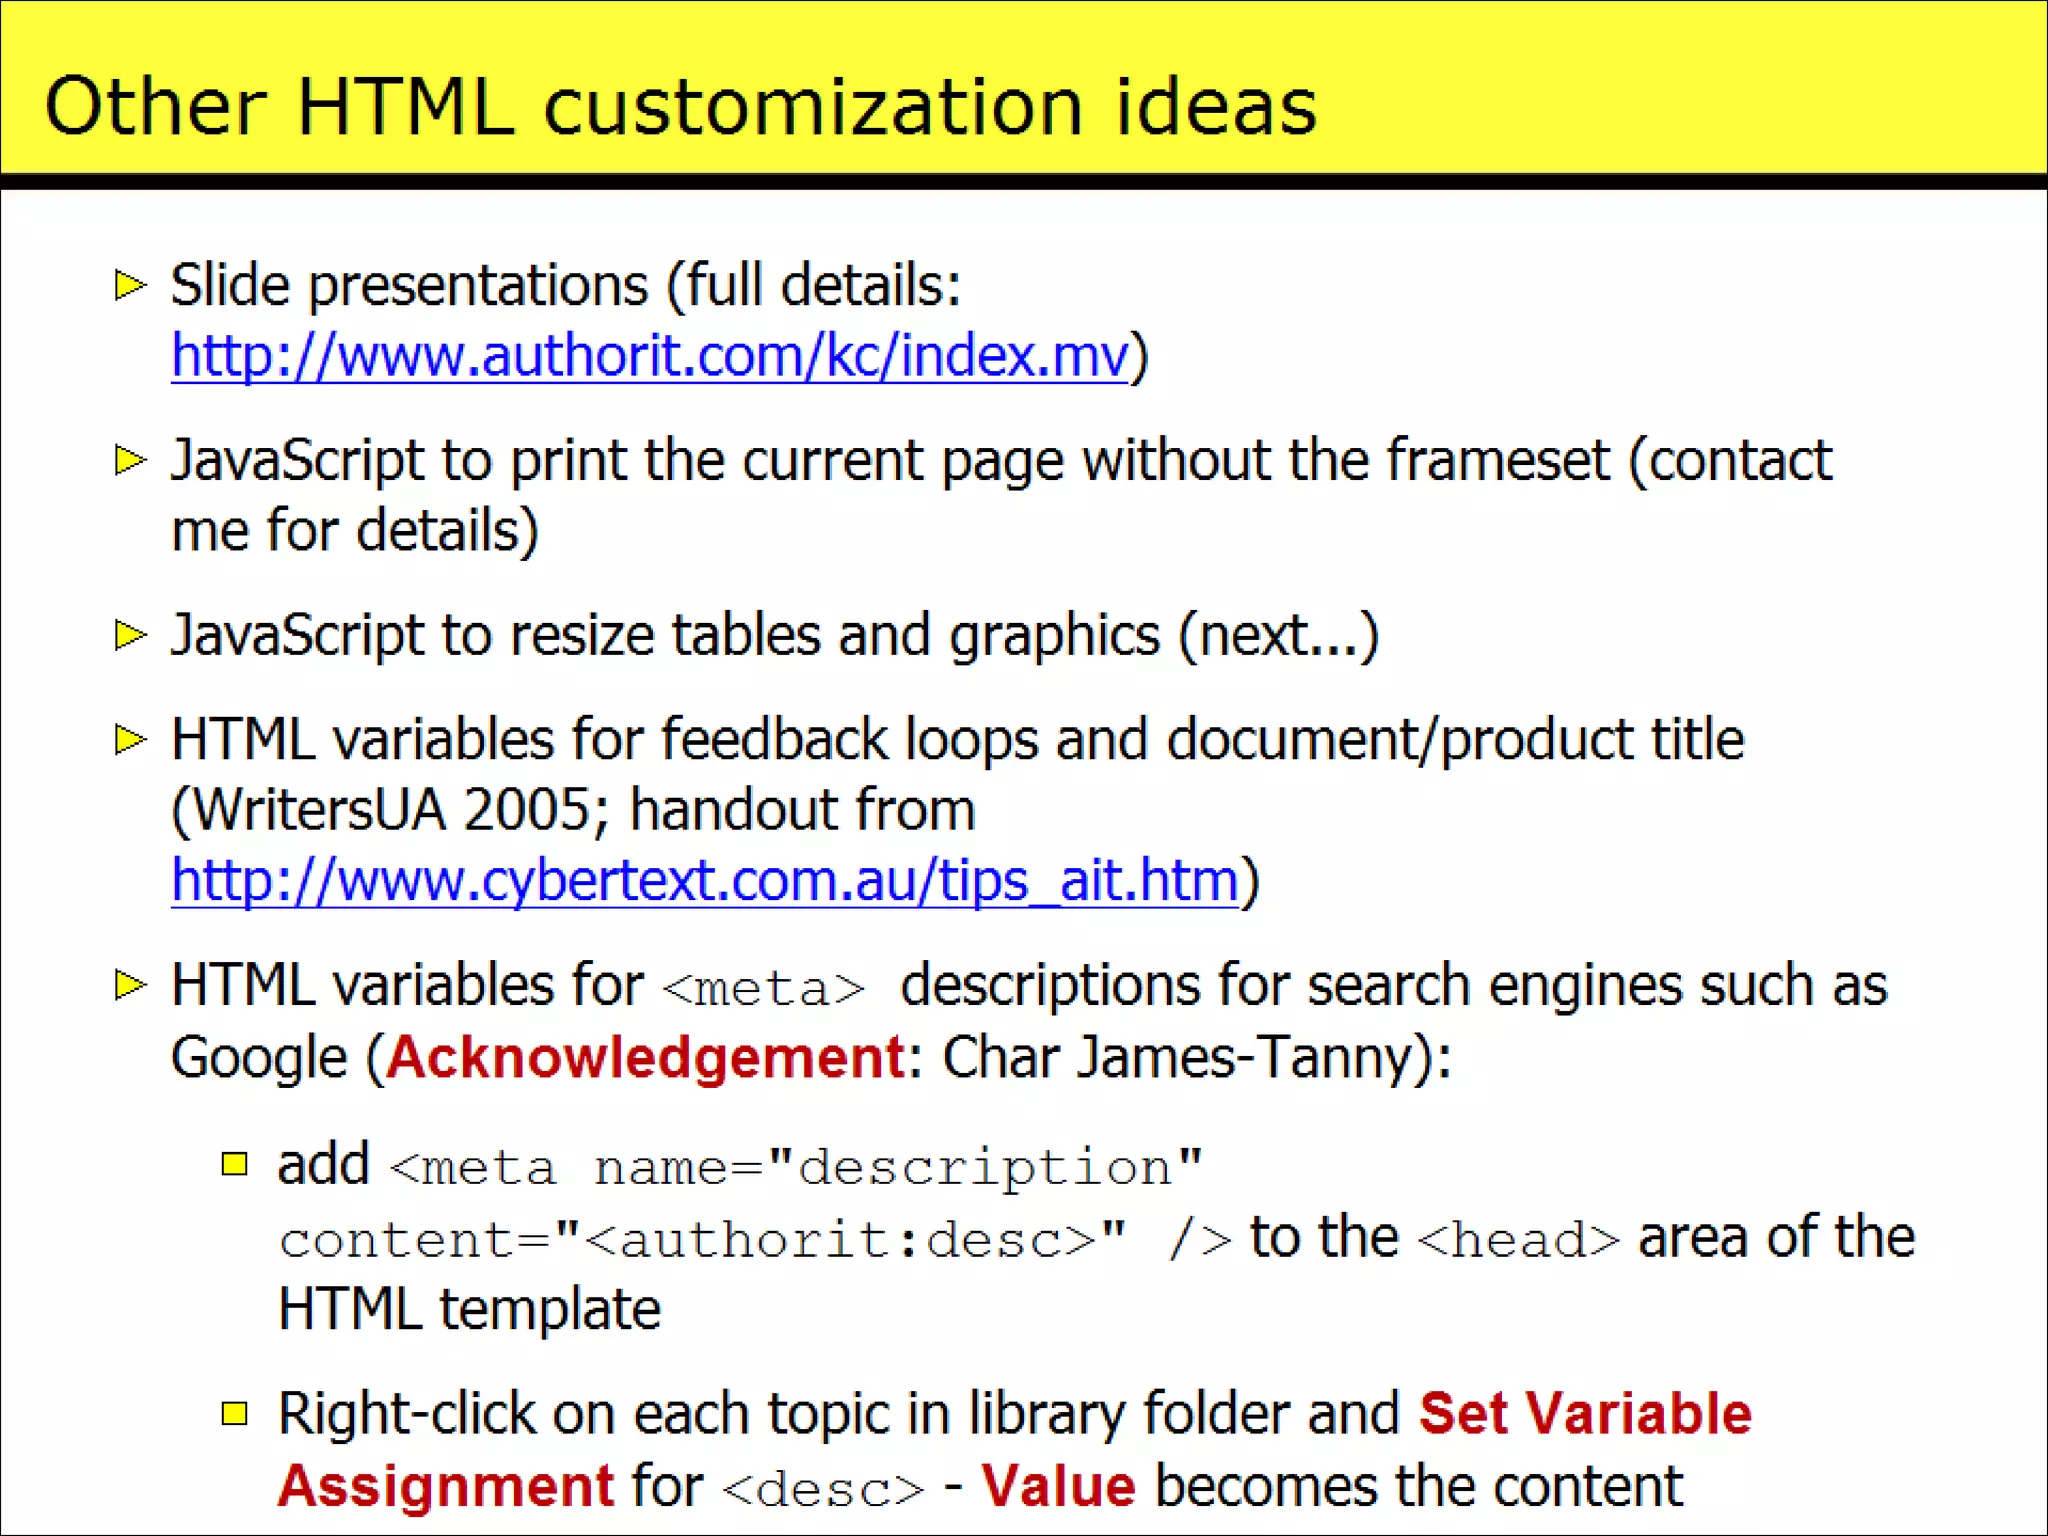The height and width of the screenshot is (1536, 2048).
Task: Click the arrow bullet beside HTML variables feedback
Action: coord(130,740)
